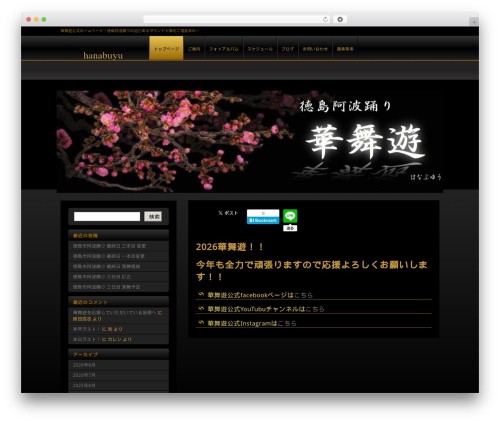Open the YouTubuチャンネル こちら link
This screenshot has width=500, height=423.
click(315, 309)
